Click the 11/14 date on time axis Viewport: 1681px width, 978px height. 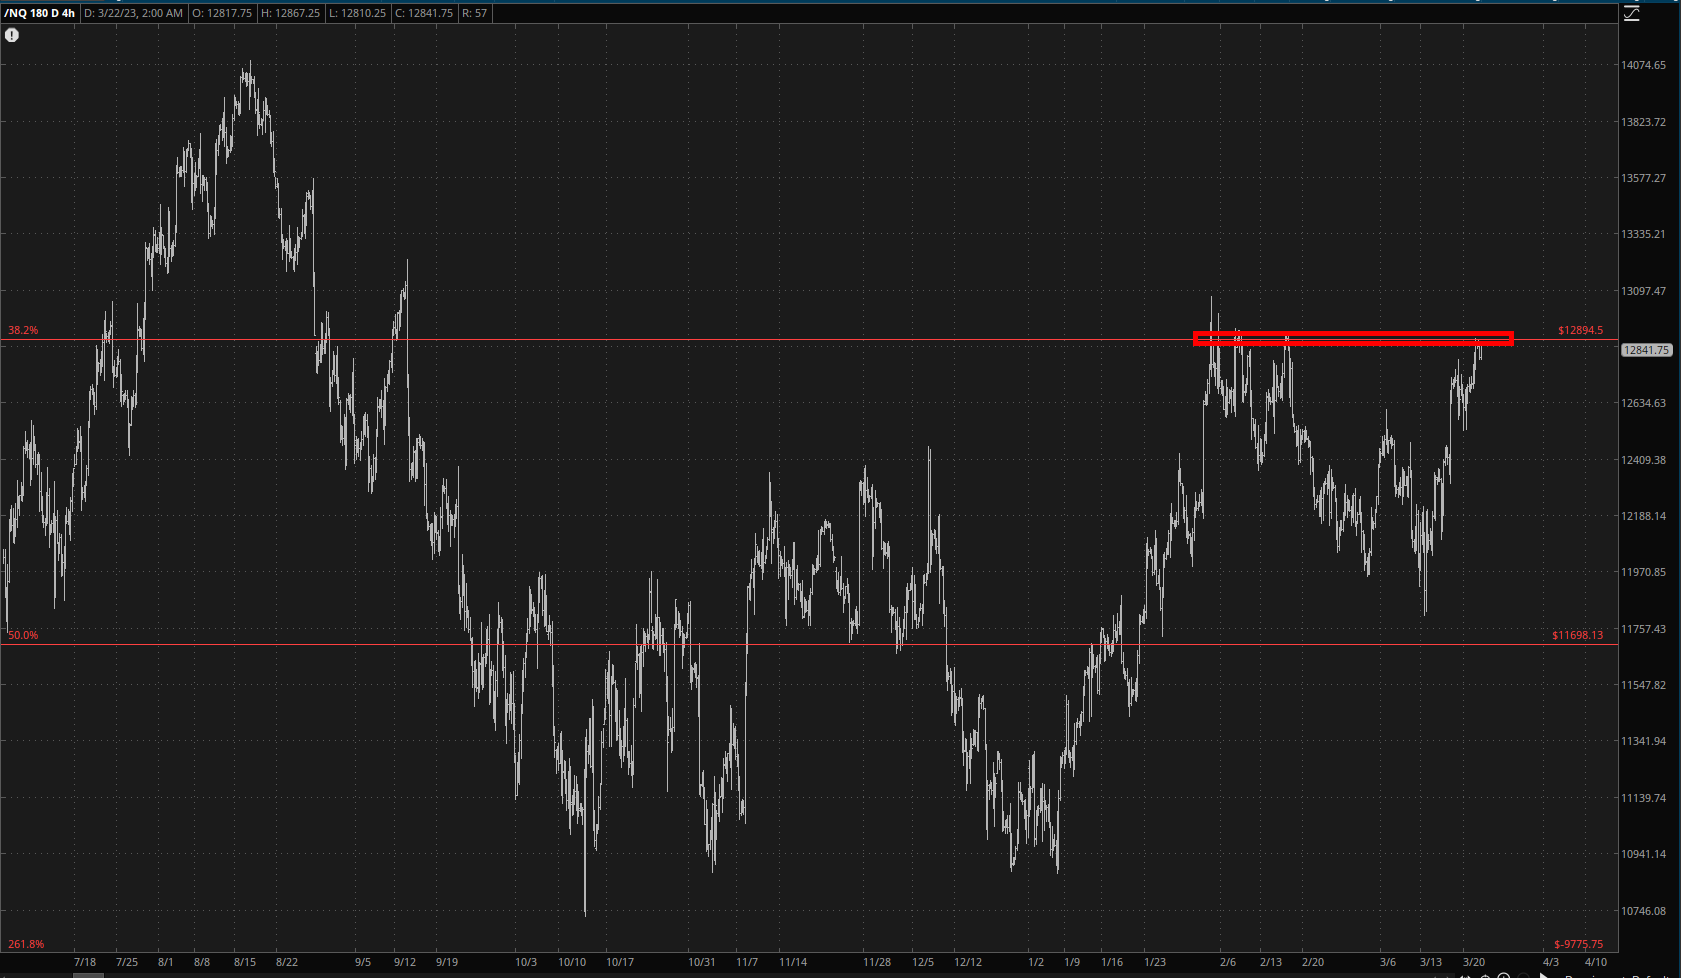click(793, 962)
